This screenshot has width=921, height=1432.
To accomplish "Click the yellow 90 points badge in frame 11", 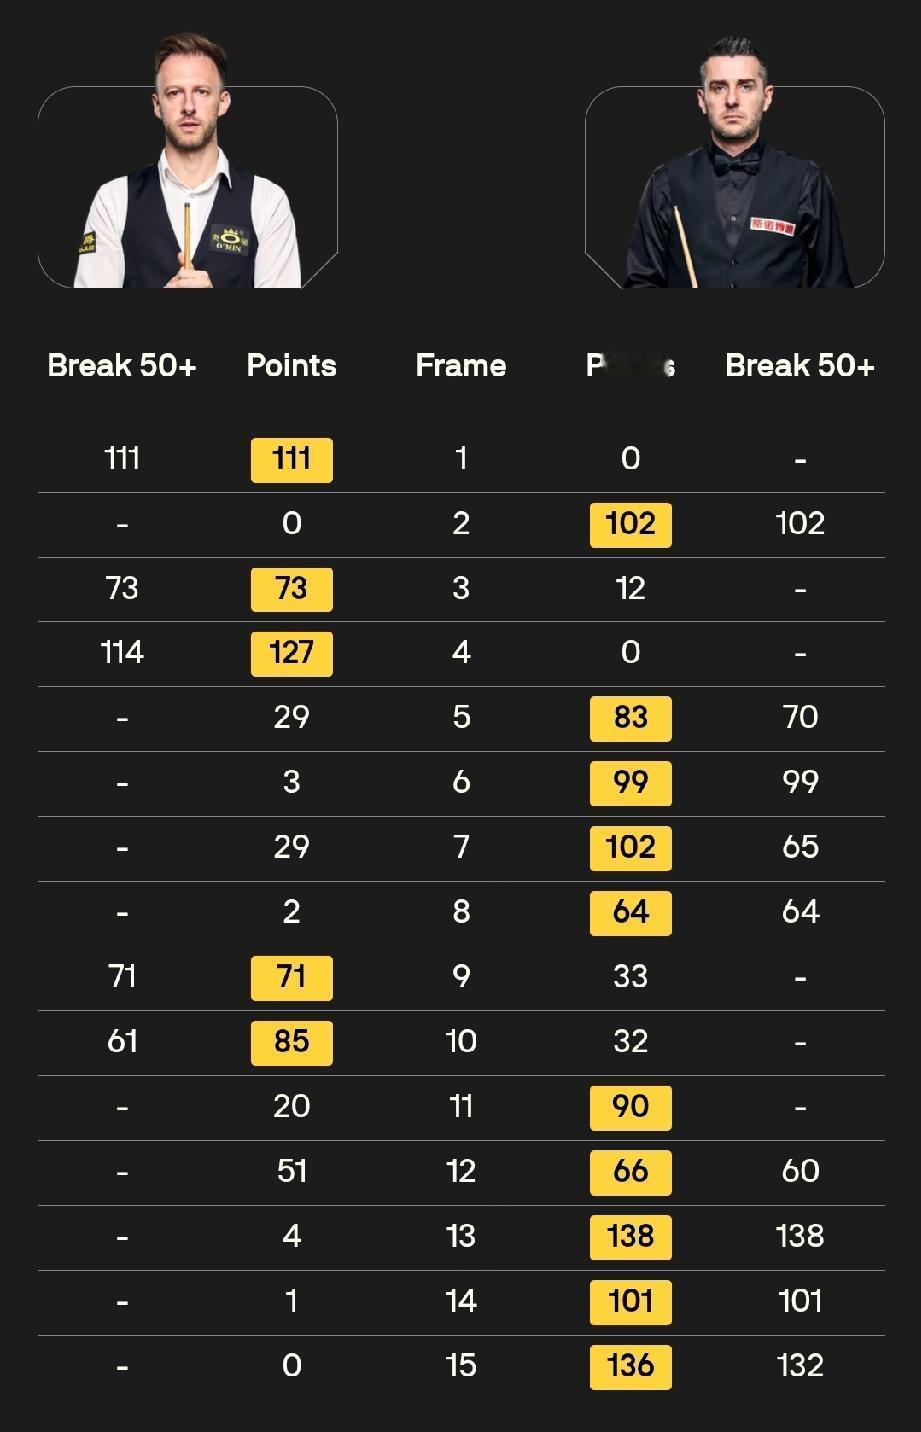I will tap(630, 1107).
